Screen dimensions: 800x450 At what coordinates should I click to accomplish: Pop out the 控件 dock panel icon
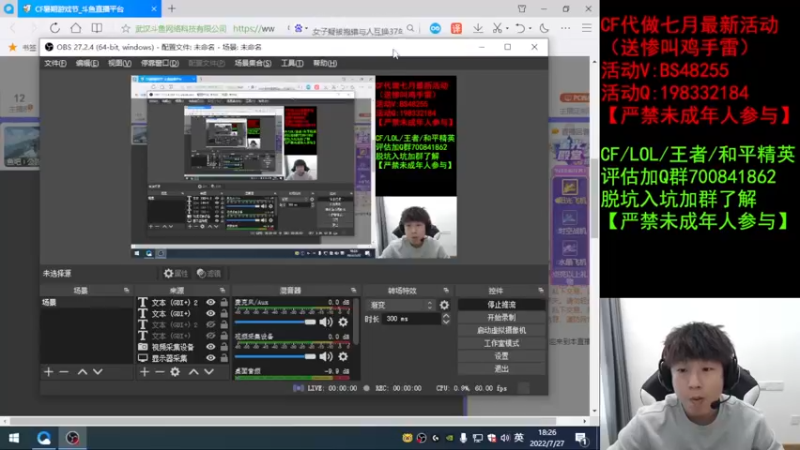tap(541, 290)
